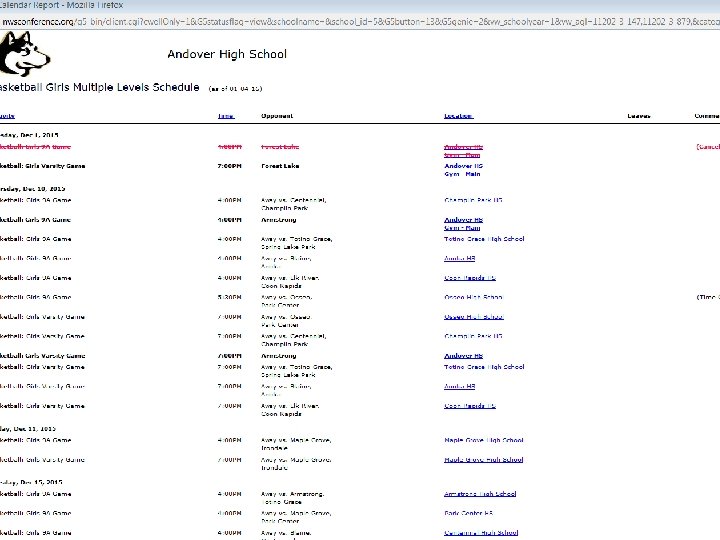Screen dimensions: 720x540
Task: Open Coon Rapids HS link in 7:00PM varsity row
Action: (470, 406)
